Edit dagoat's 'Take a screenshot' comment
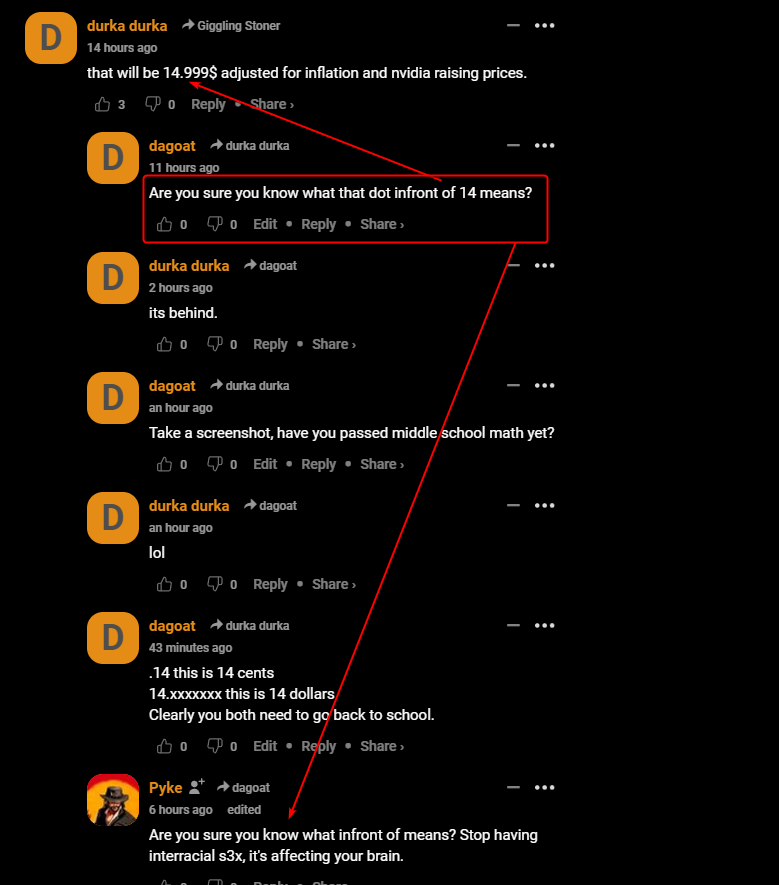The height and width of the screenshot is (885, 779). click(265, 465)
